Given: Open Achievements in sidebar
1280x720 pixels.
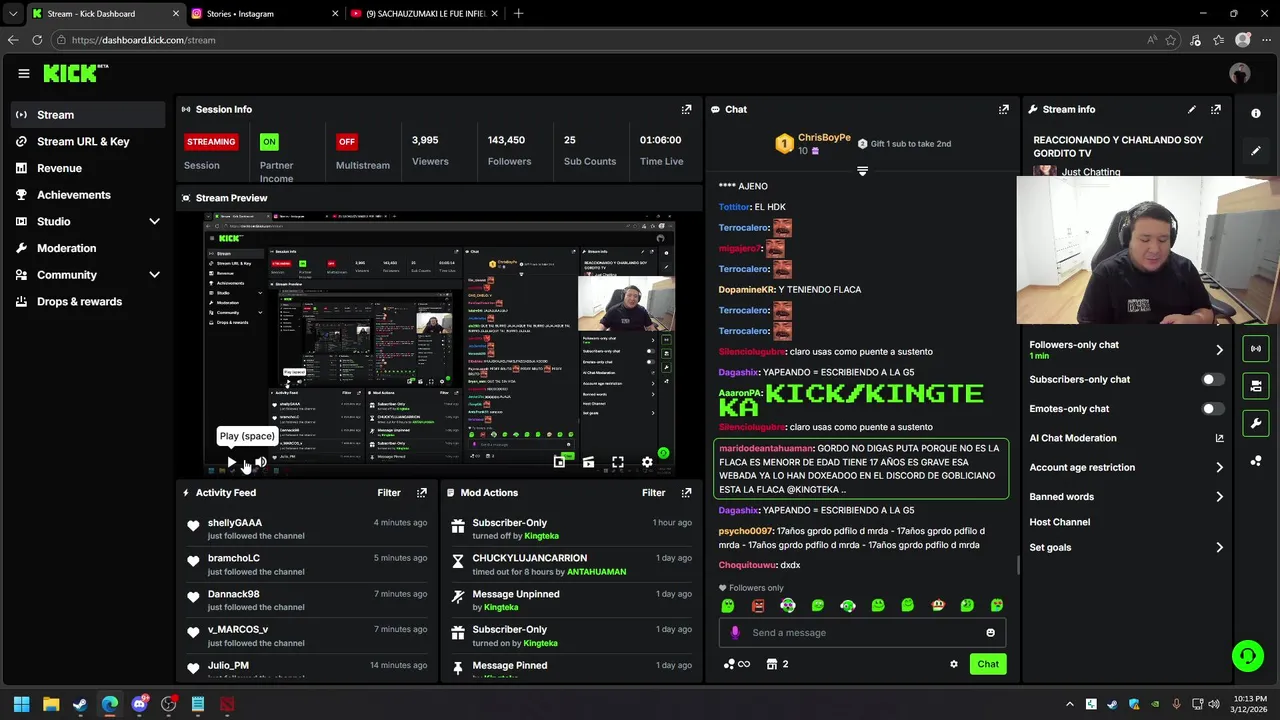Looking at the screenshot, I should (88, 195).
